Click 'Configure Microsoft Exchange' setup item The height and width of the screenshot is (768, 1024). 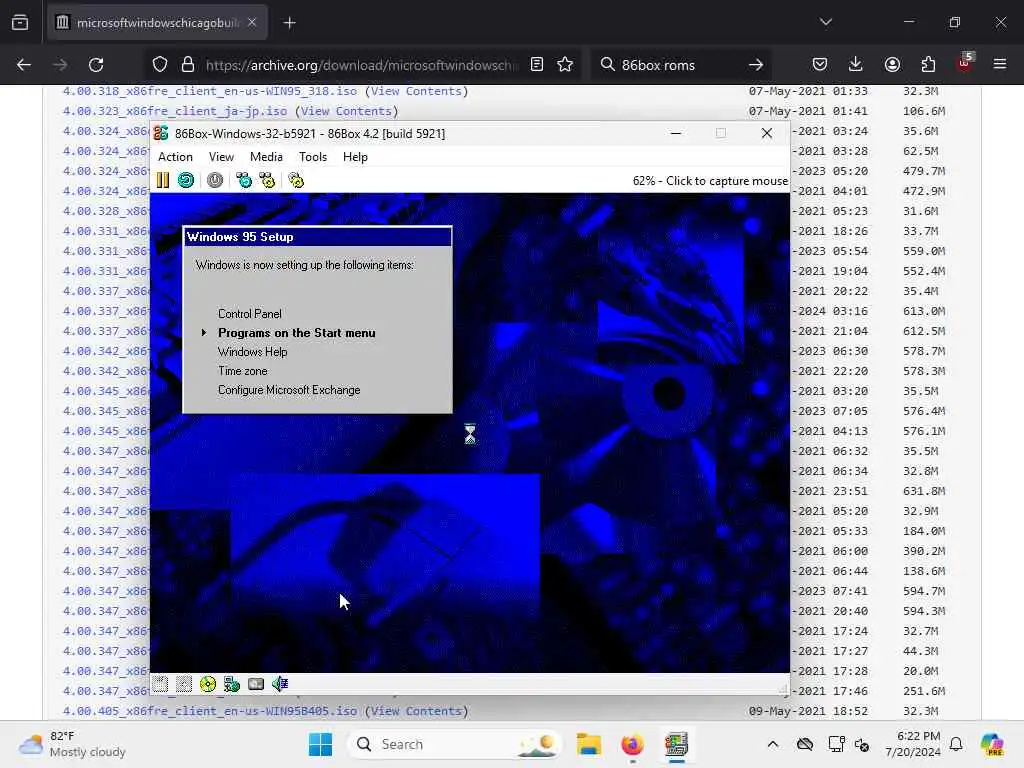(289, 389)
